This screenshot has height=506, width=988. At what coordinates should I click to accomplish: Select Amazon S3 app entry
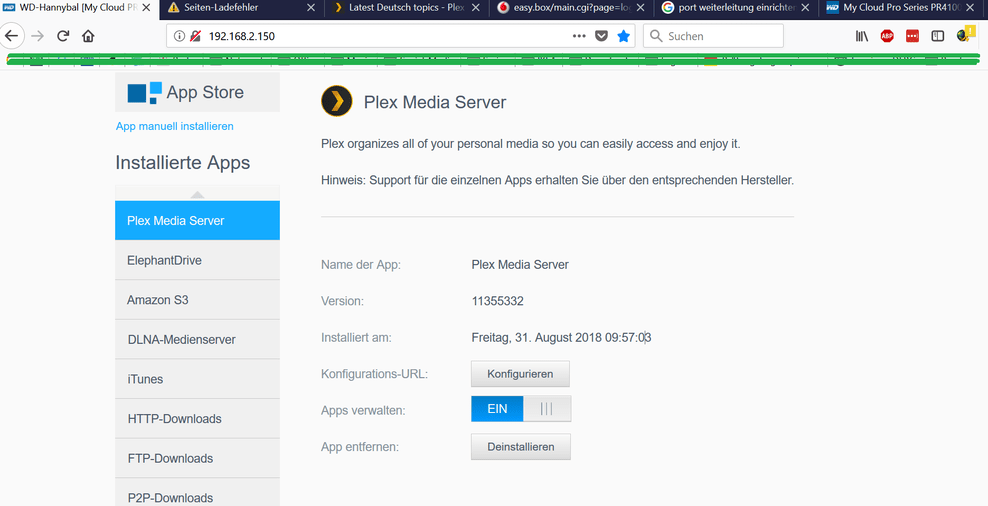[x=197, y=300]
